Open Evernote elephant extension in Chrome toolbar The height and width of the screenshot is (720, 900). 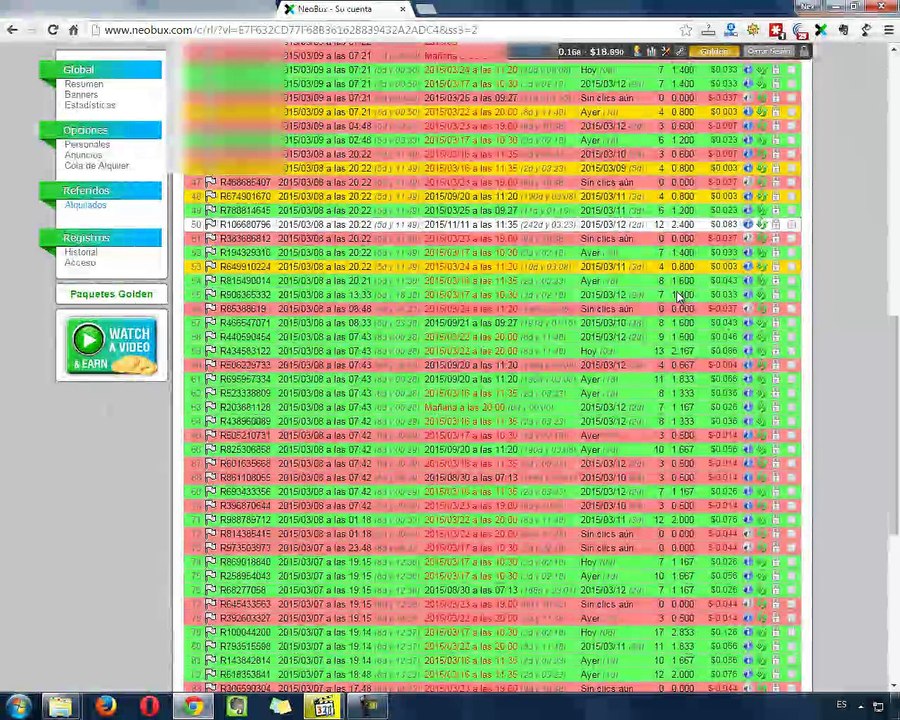click(843, 30)
